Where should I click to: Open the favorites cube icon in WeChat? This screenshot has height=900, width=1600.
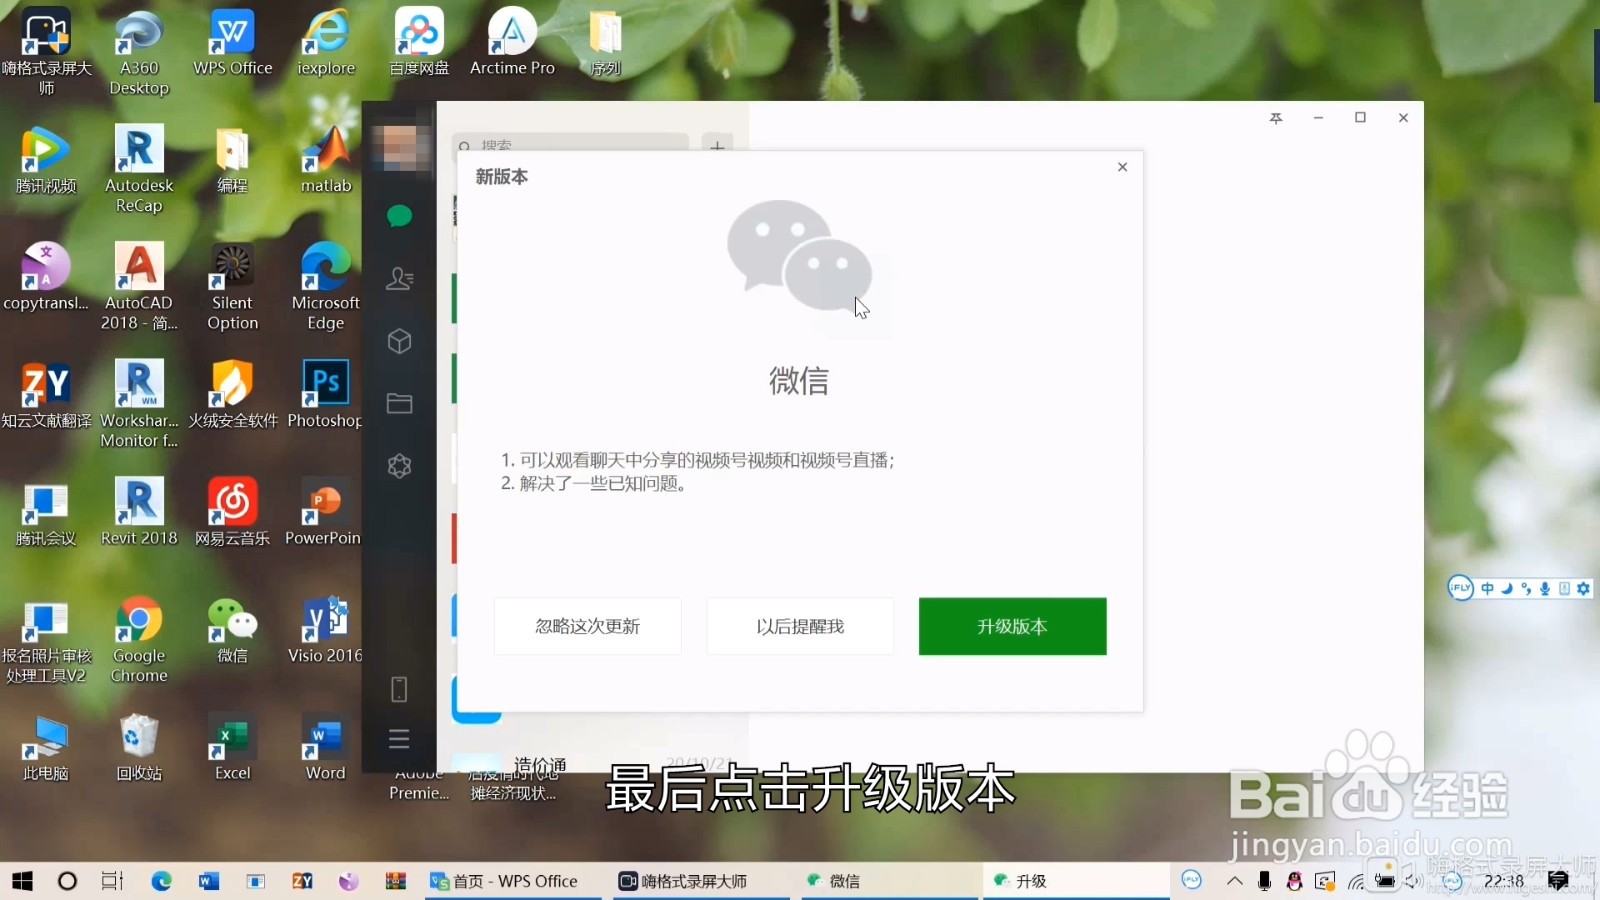tap(399, 341)
